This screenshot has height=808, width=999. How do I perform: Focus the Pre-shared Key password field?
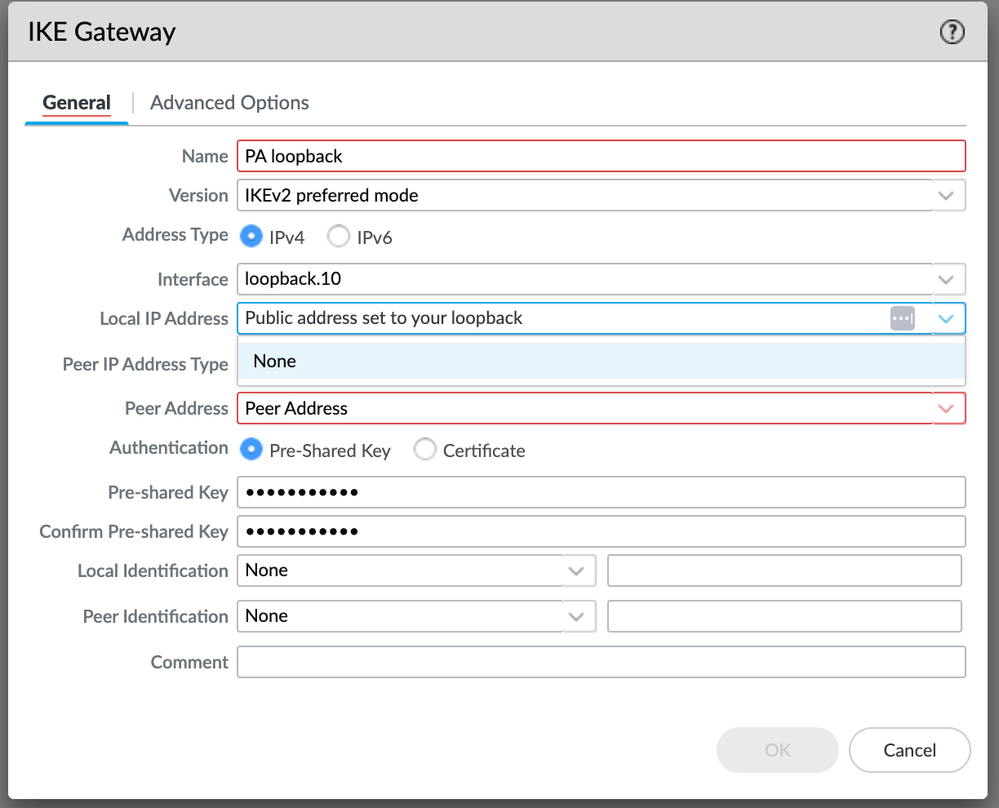600,492
